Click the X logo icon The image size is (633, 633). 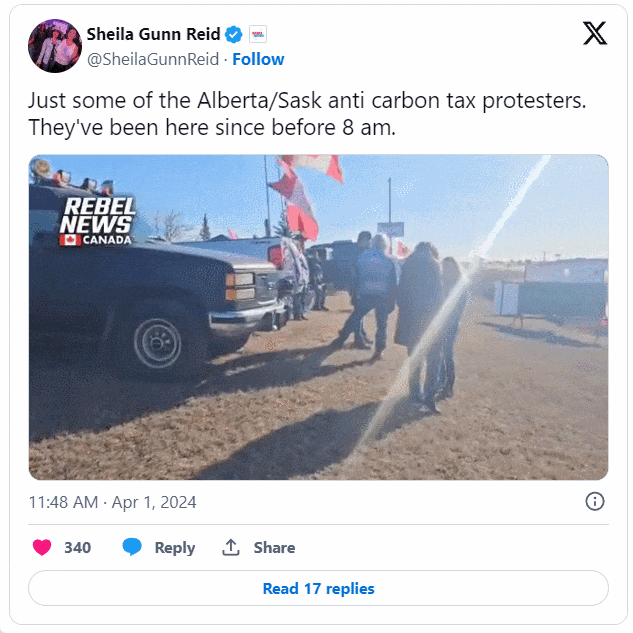[594, 33]
